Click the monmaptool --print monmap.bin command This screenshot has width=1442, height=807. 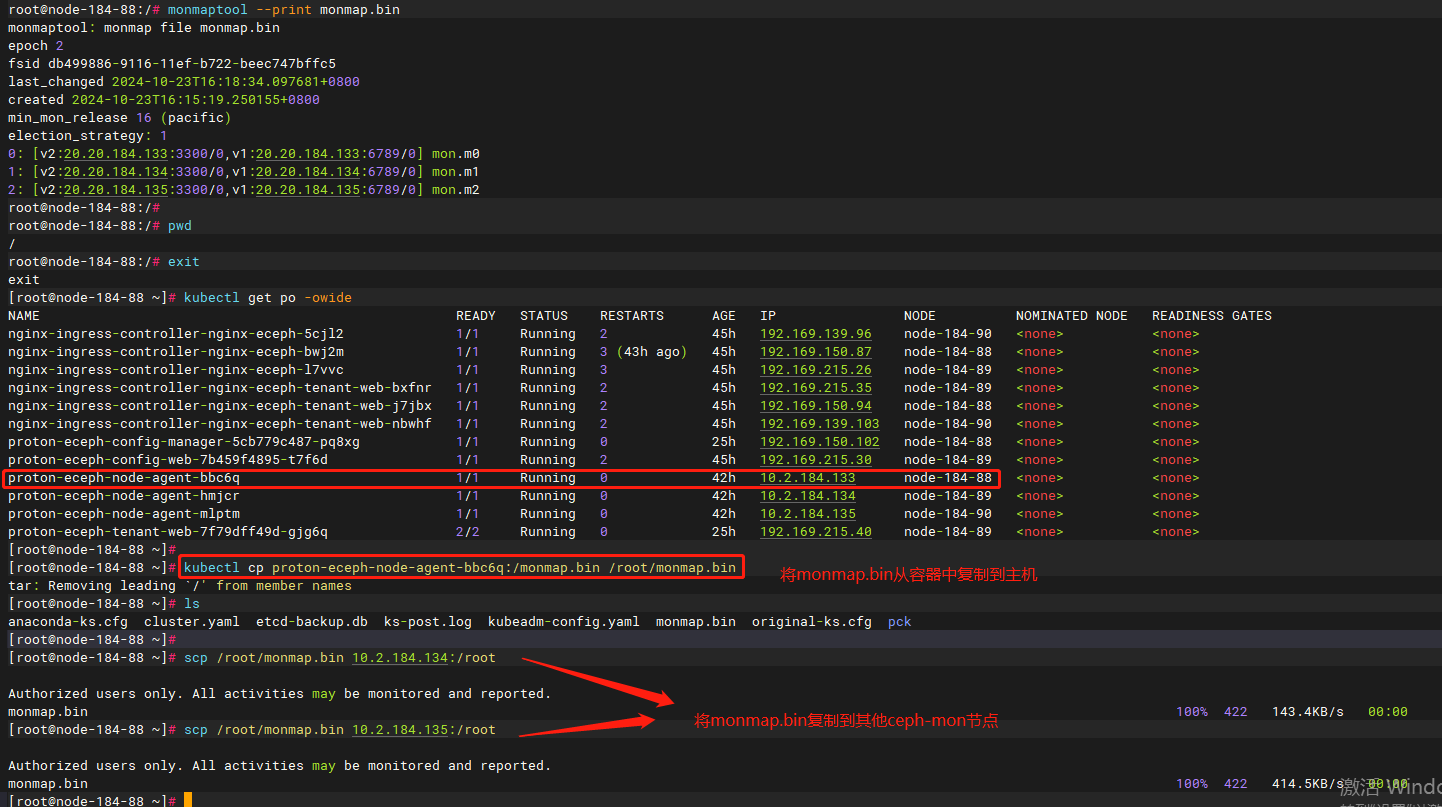coord(284,10)
